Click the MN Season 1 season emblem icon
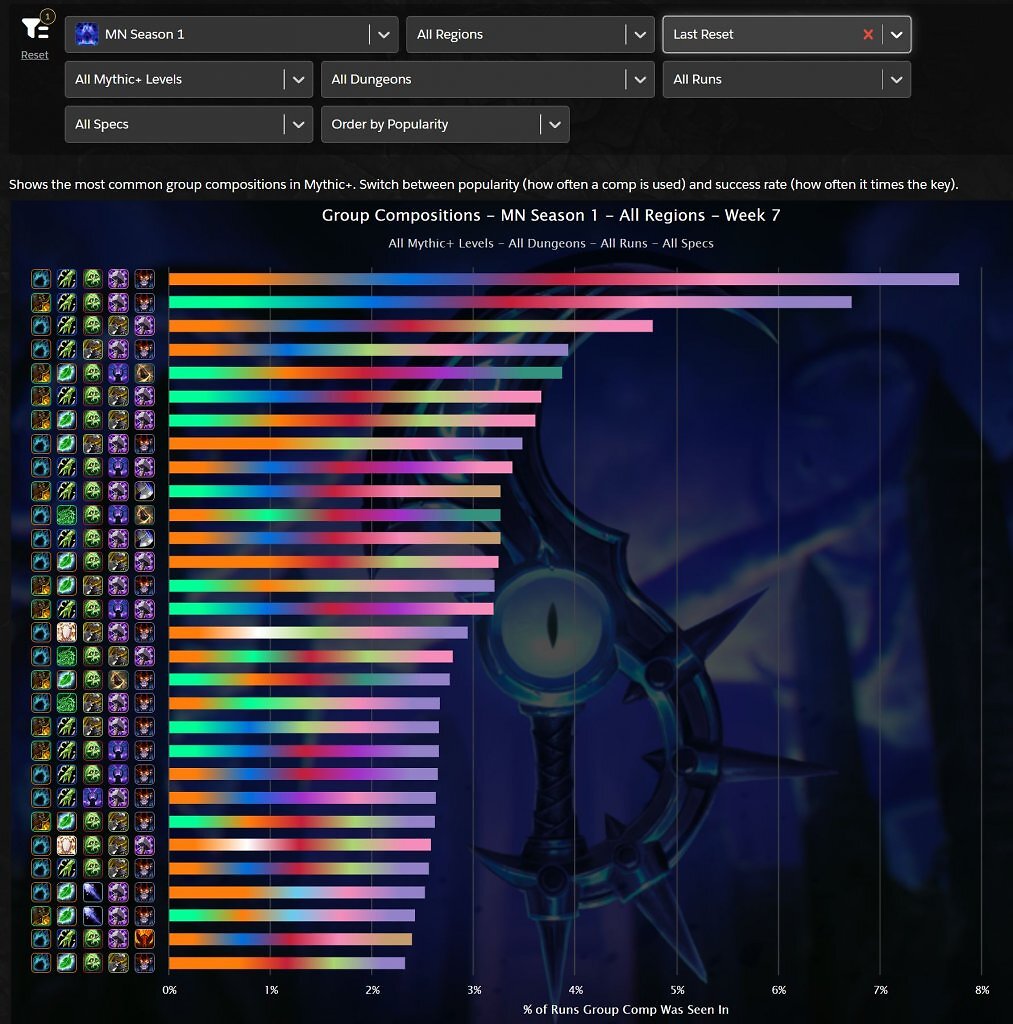This screenshot has width=1013, height=1024. pyautogui.click(x=86, y=34)
